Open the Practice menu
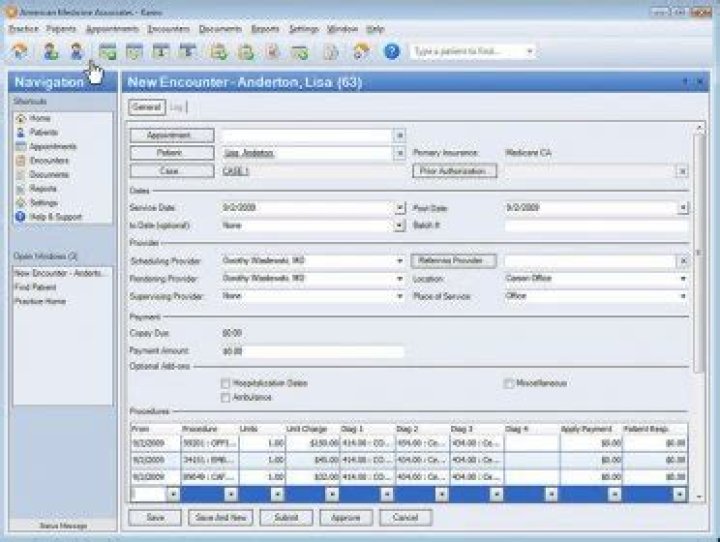Viewport: 720px width, 542px height. [23, 29]
